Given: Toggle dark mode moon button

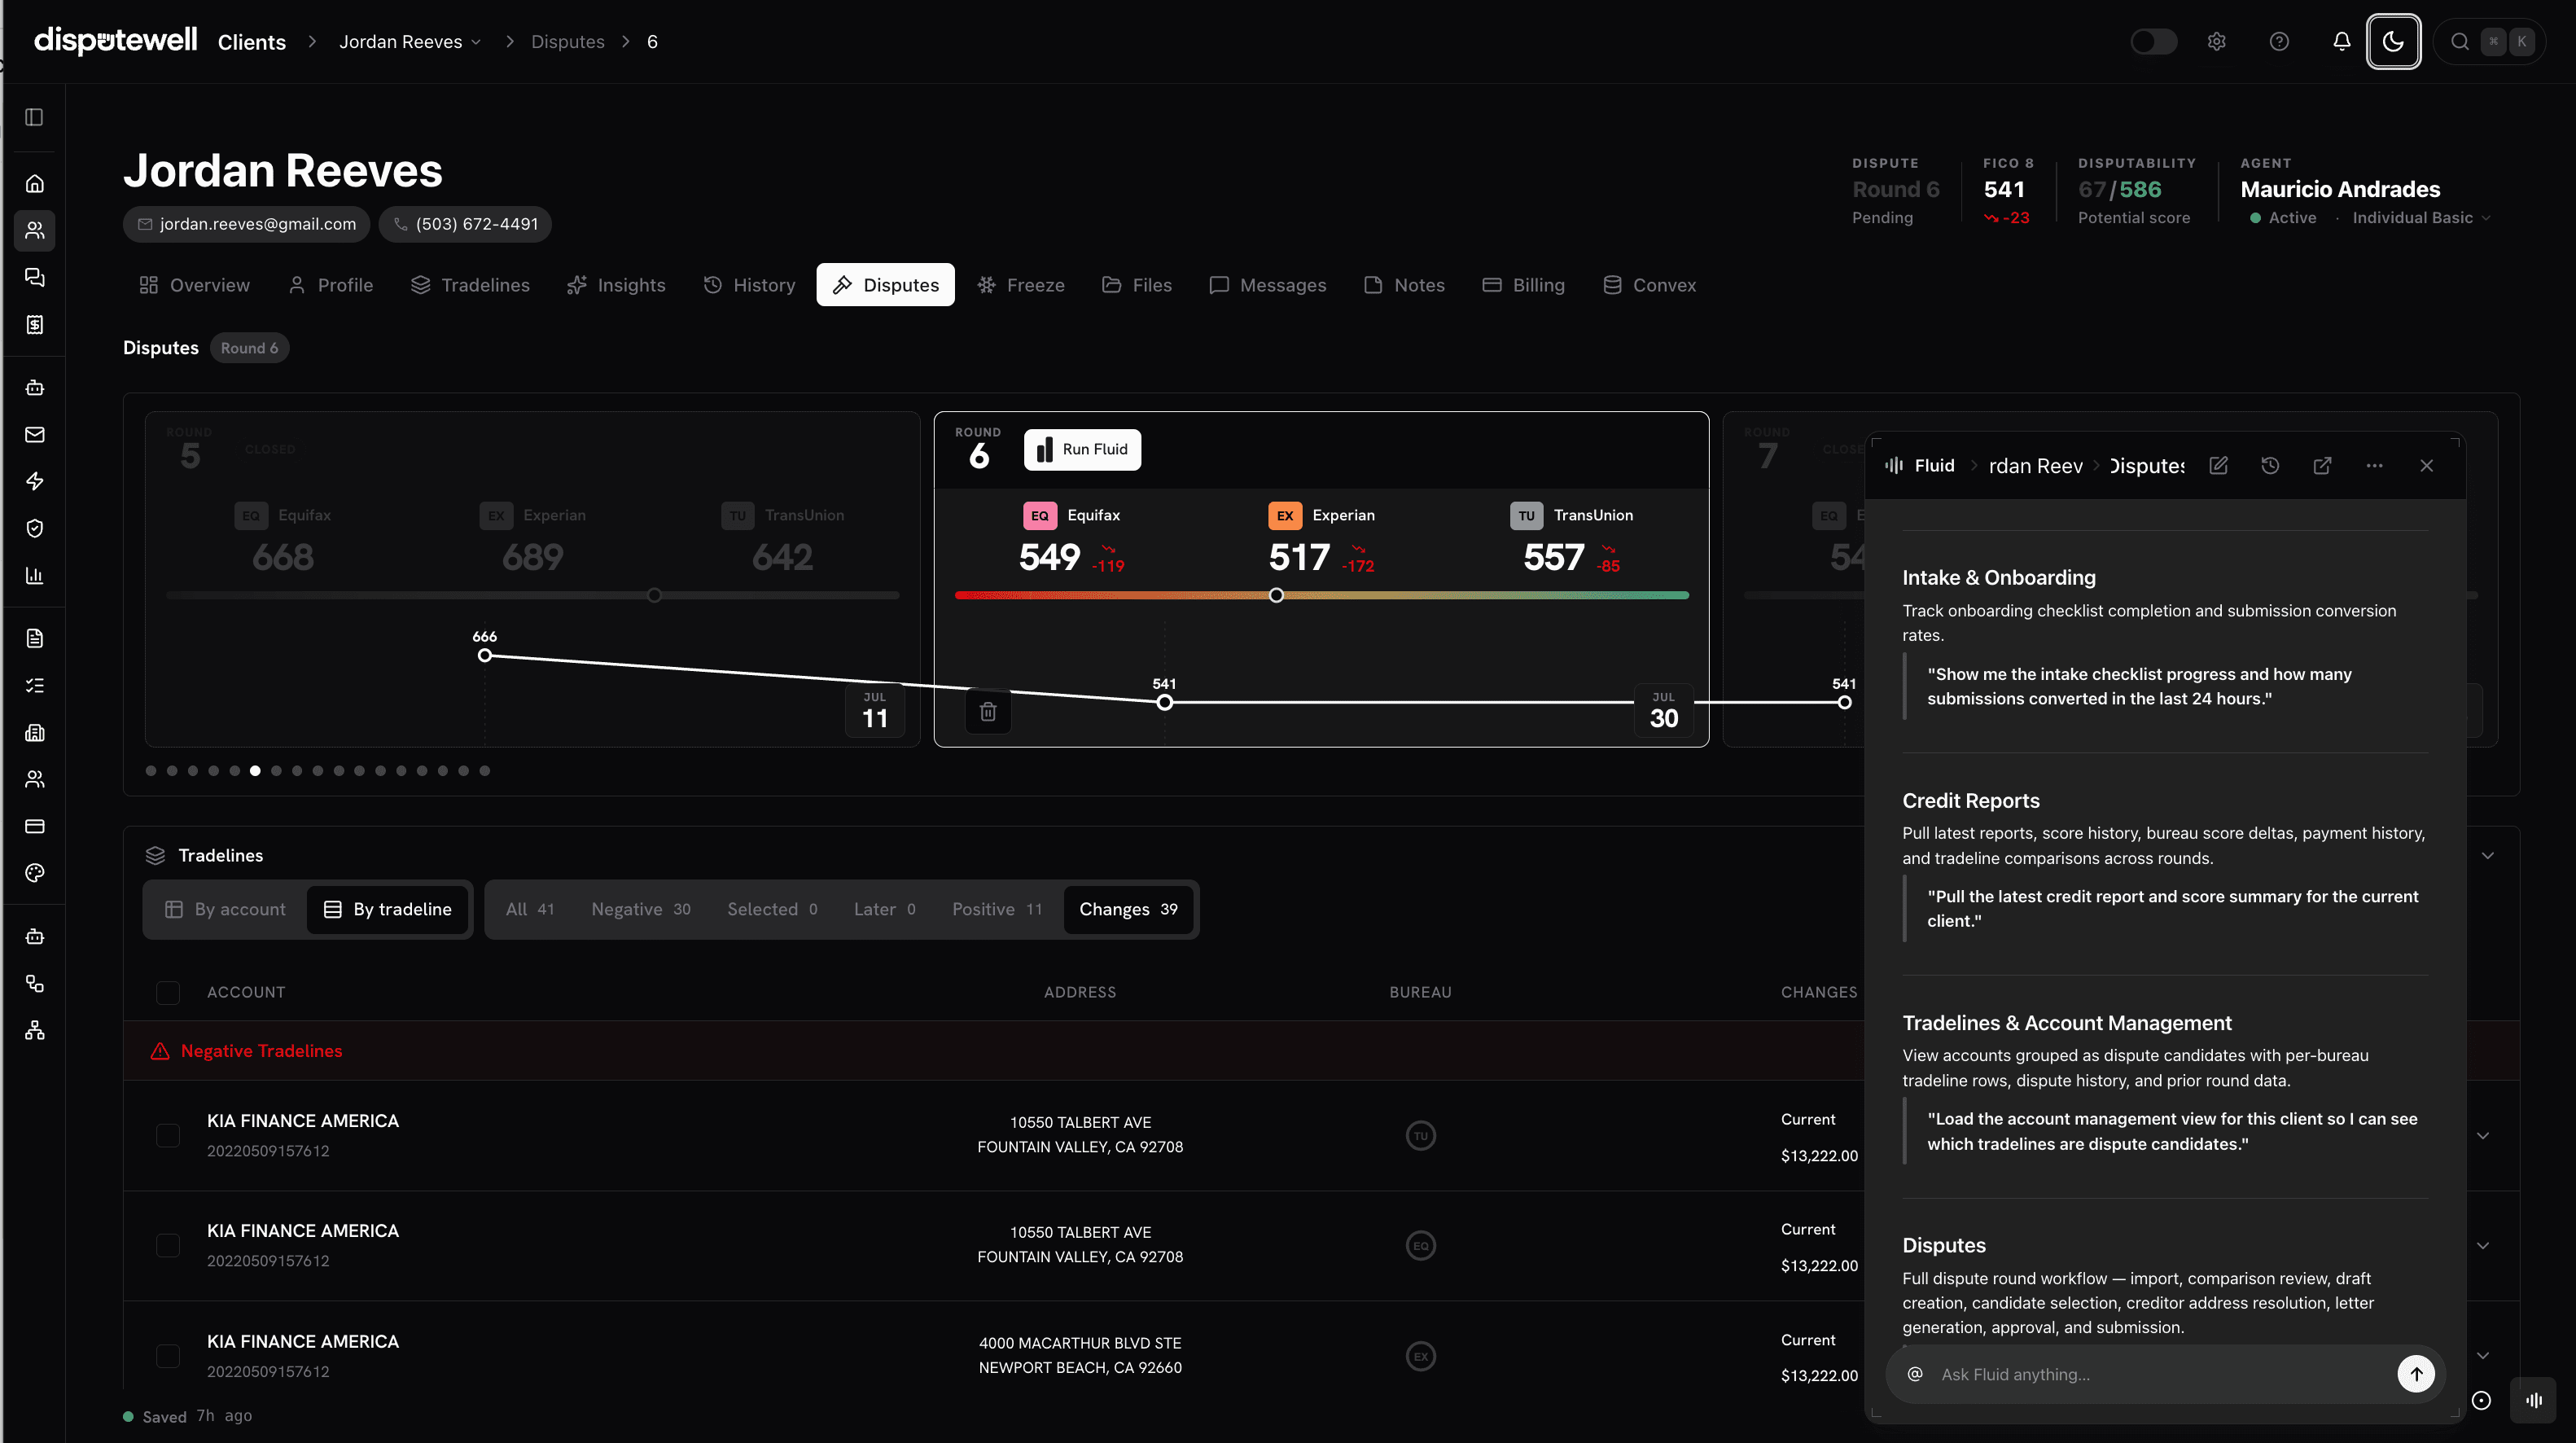Looking at the screenshot, I should pos(2393,42).
